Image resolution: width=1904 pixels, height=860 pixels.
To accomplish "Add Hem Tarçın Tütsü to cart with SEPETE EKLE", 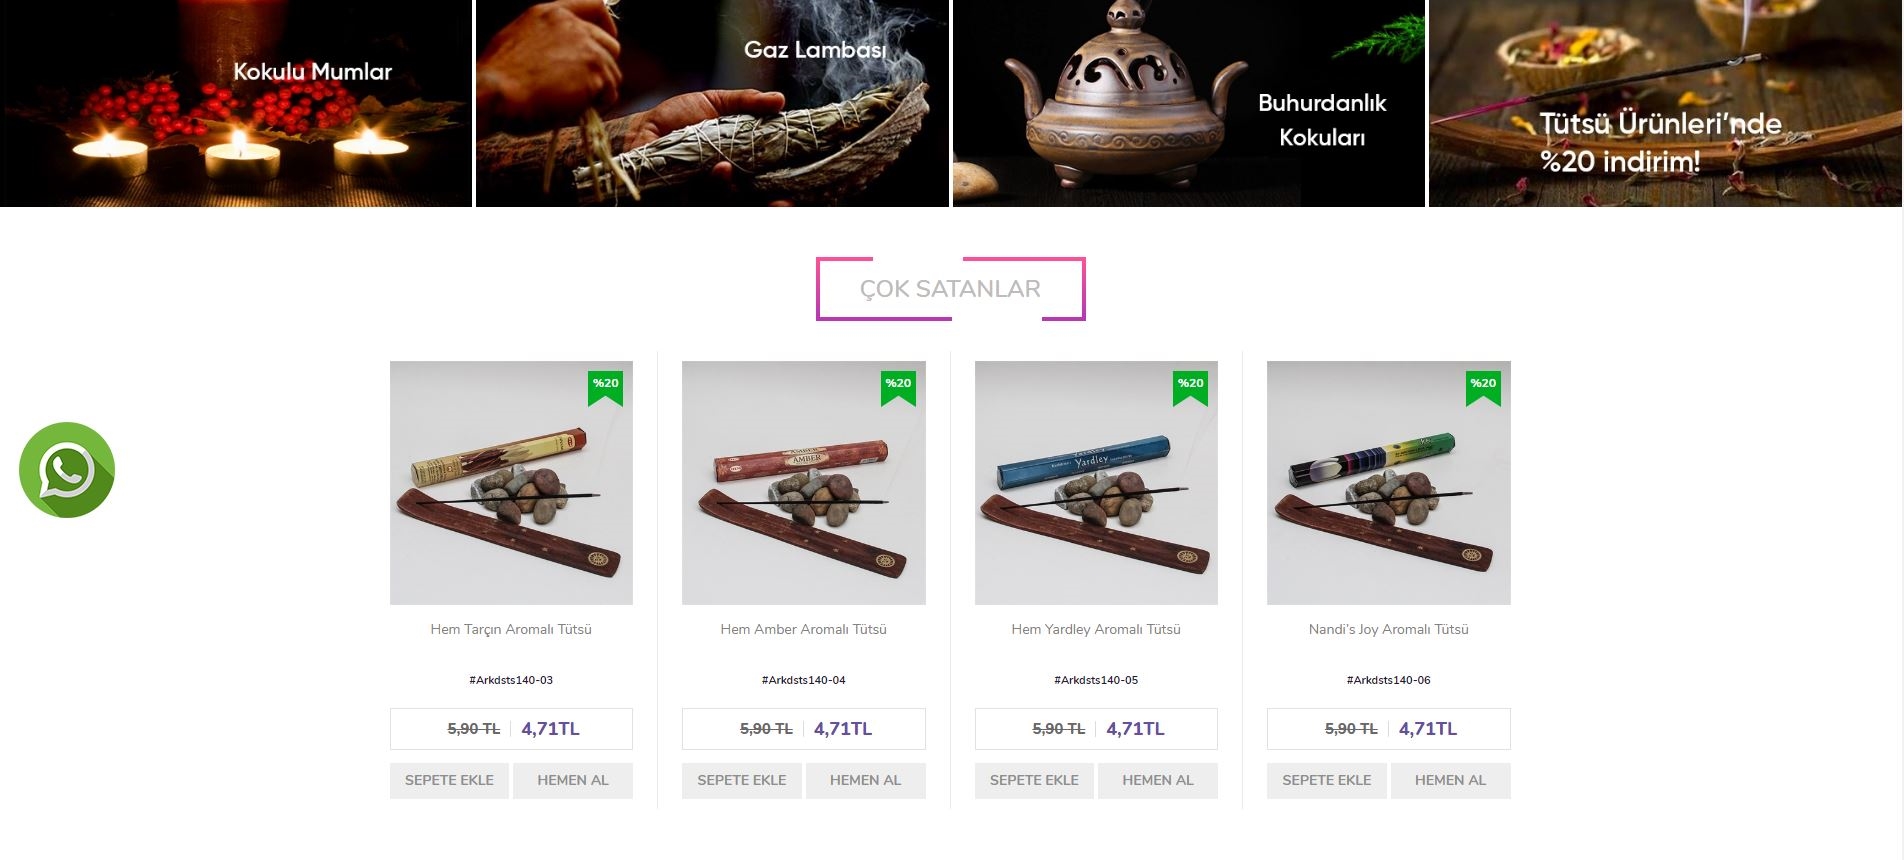I will 449,780.
